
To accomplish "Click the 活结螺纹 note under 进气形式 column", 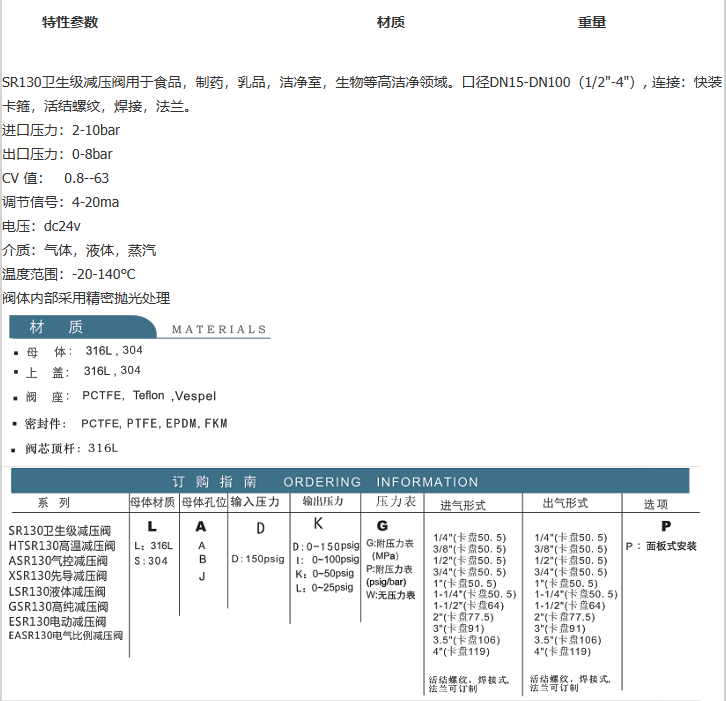I will click(469, 684).
